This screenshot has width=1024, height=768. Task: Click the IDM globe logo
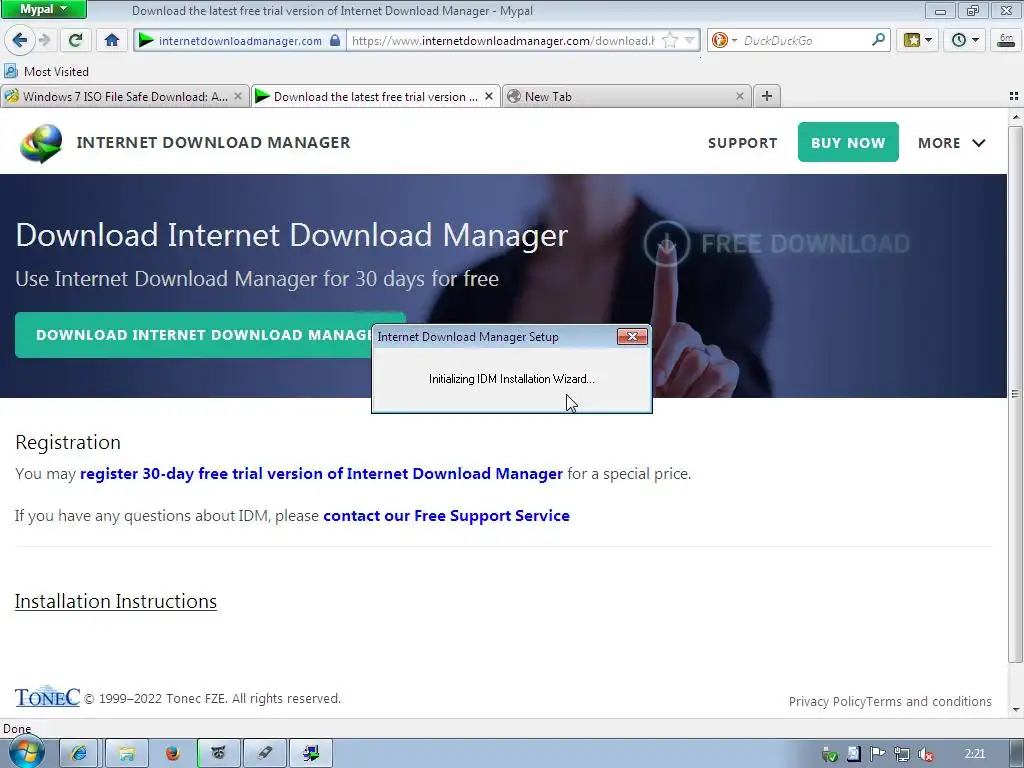coord(41,143)
